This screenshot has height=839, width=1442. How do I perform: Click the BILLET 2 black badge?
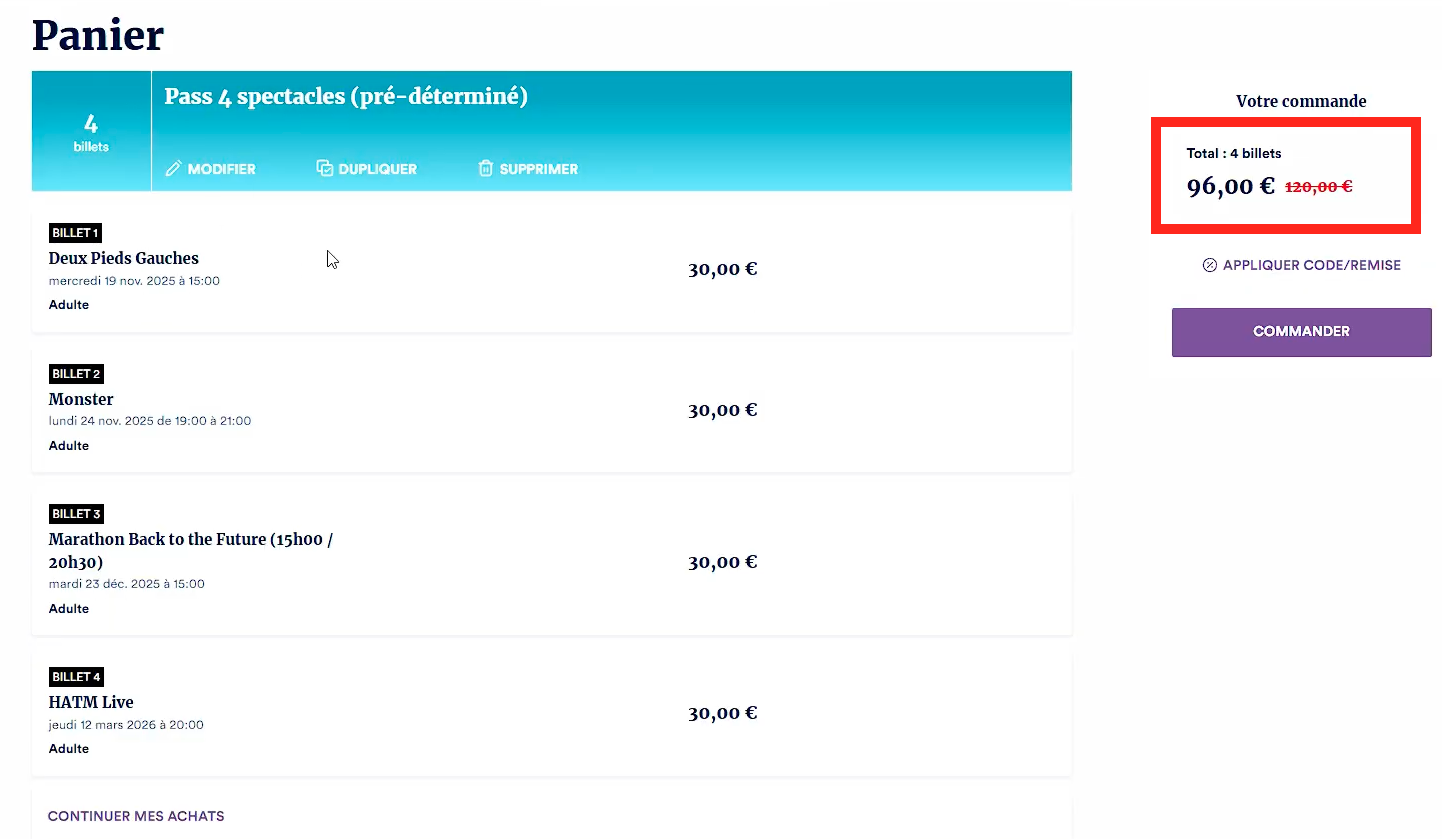[76, 374]
